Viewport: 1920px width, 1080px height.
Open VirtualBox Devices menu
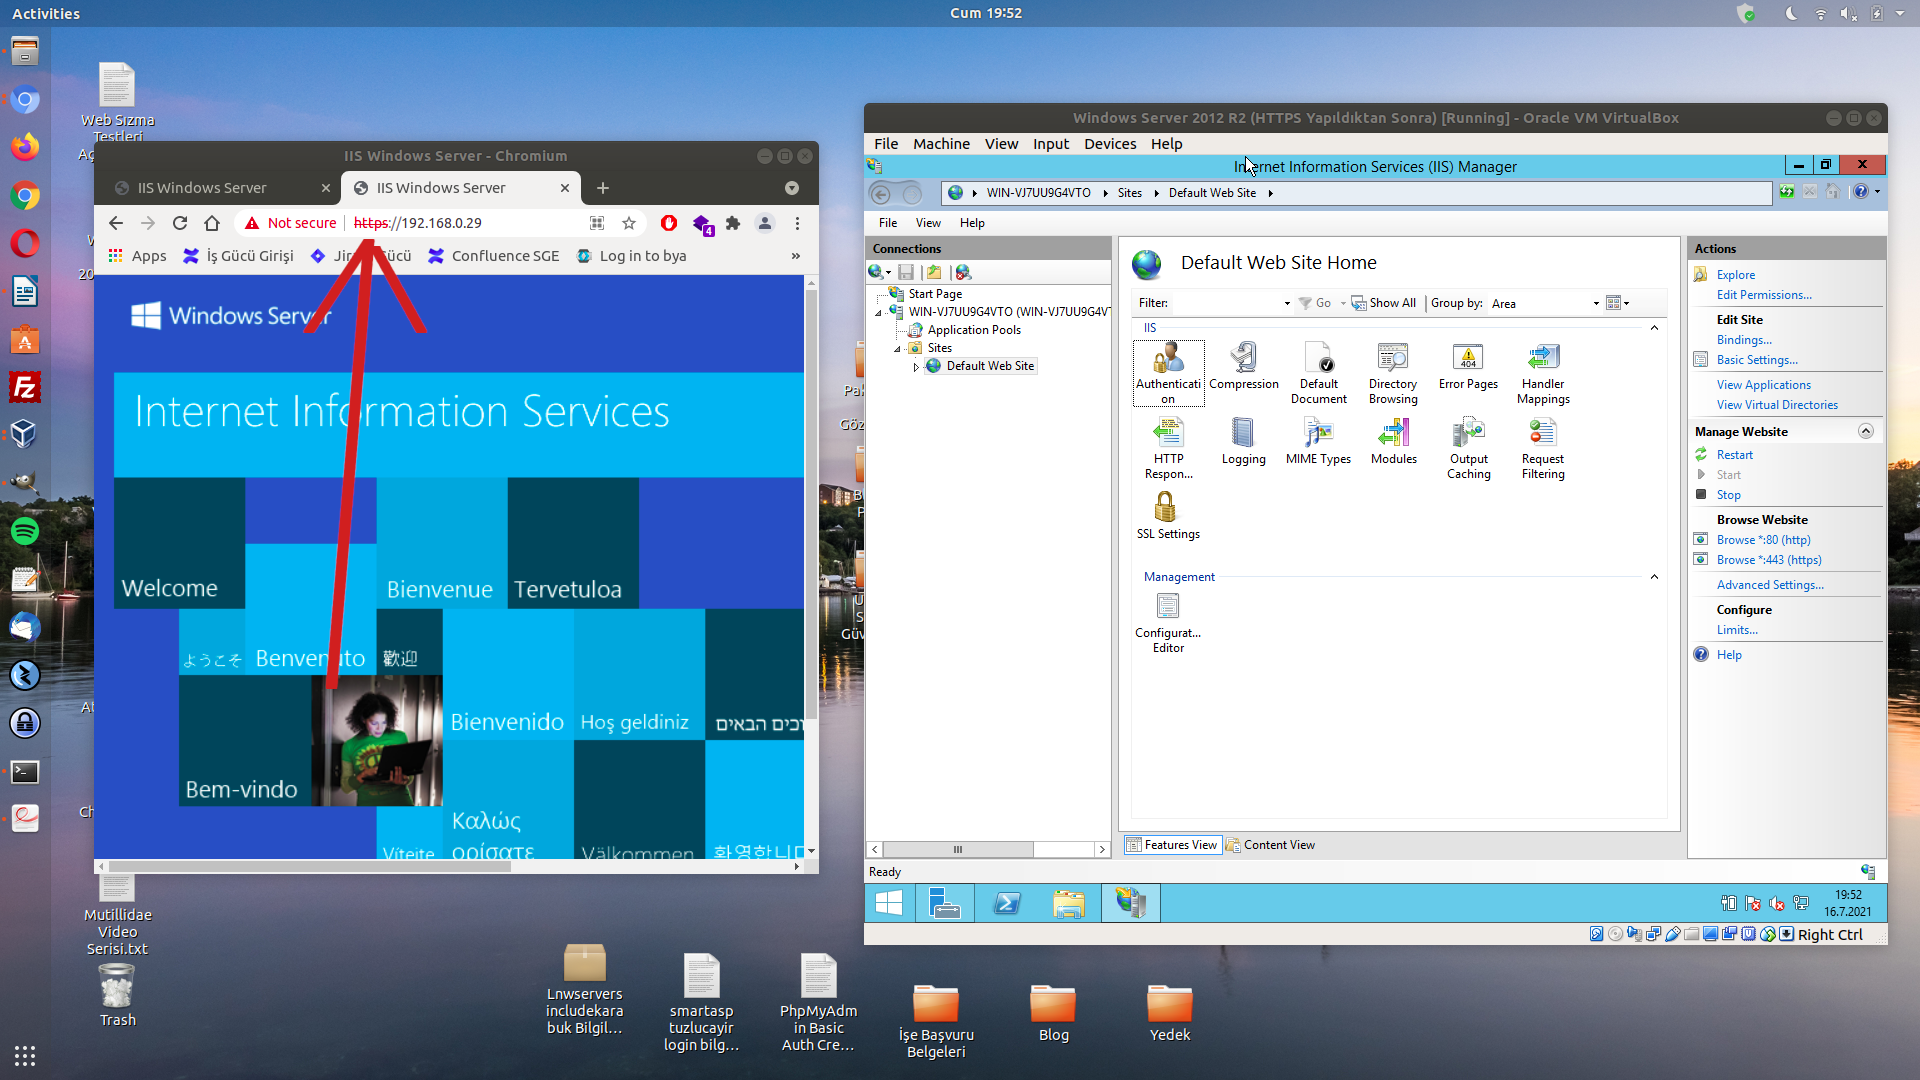[x=1110, y=144]
